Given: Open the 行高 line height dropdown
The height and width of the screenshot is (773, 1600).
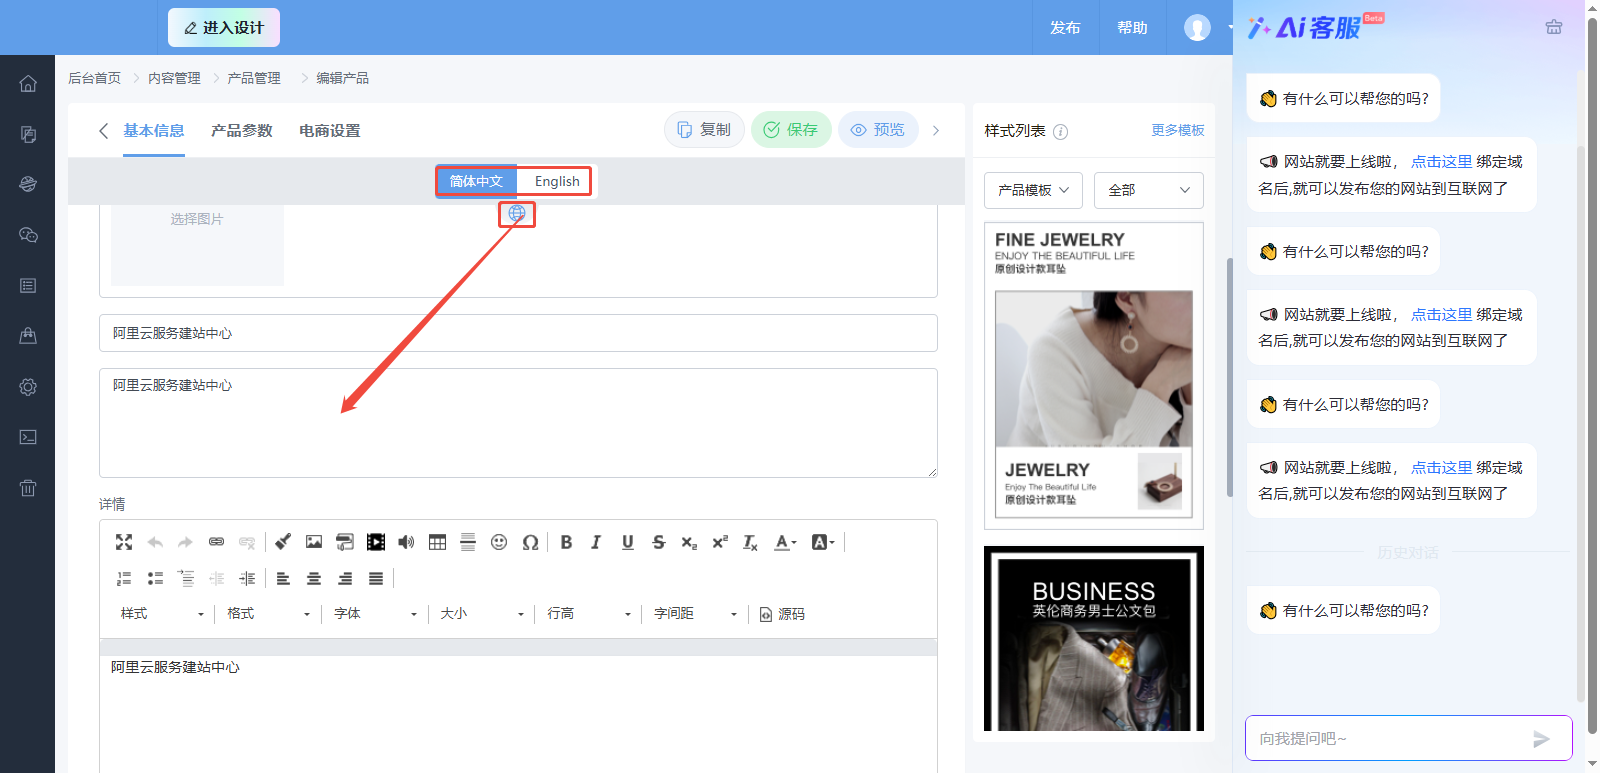Looking at the screenshot, I should (590, 614).
